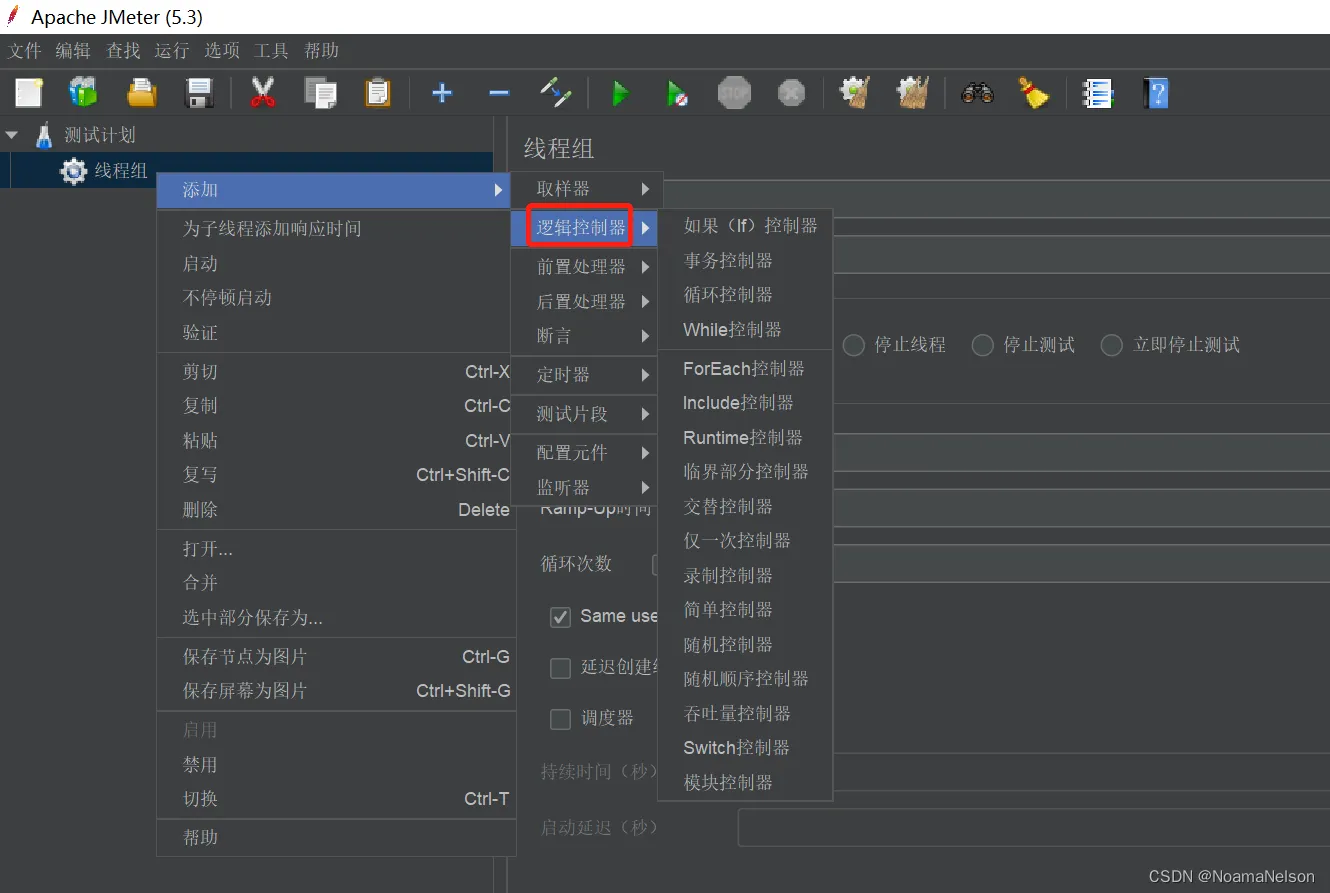Click the Reset search broom icon
The width and height of the screenshot is (1330, 893).
tap(1034, 93)
